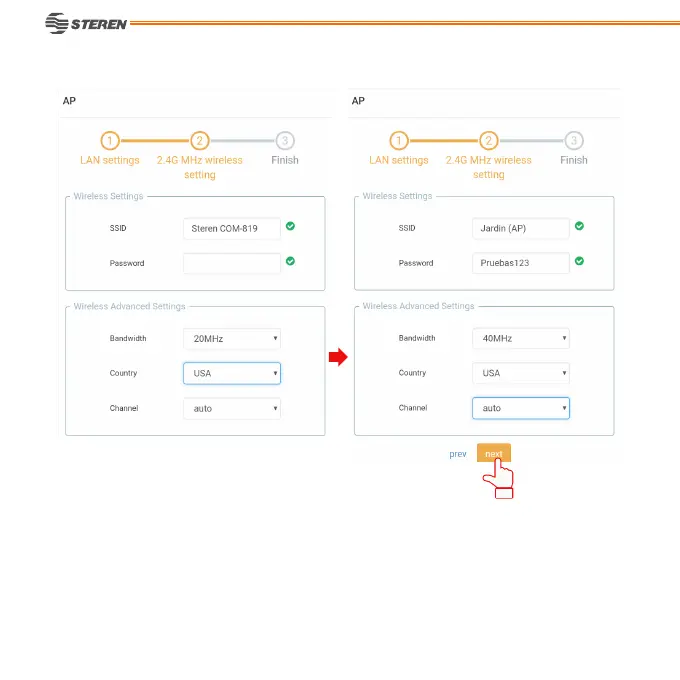Open Country dropdown in right panel with 40MHz
The height and width of the screenshot is (680, 680).
point(521,373)
